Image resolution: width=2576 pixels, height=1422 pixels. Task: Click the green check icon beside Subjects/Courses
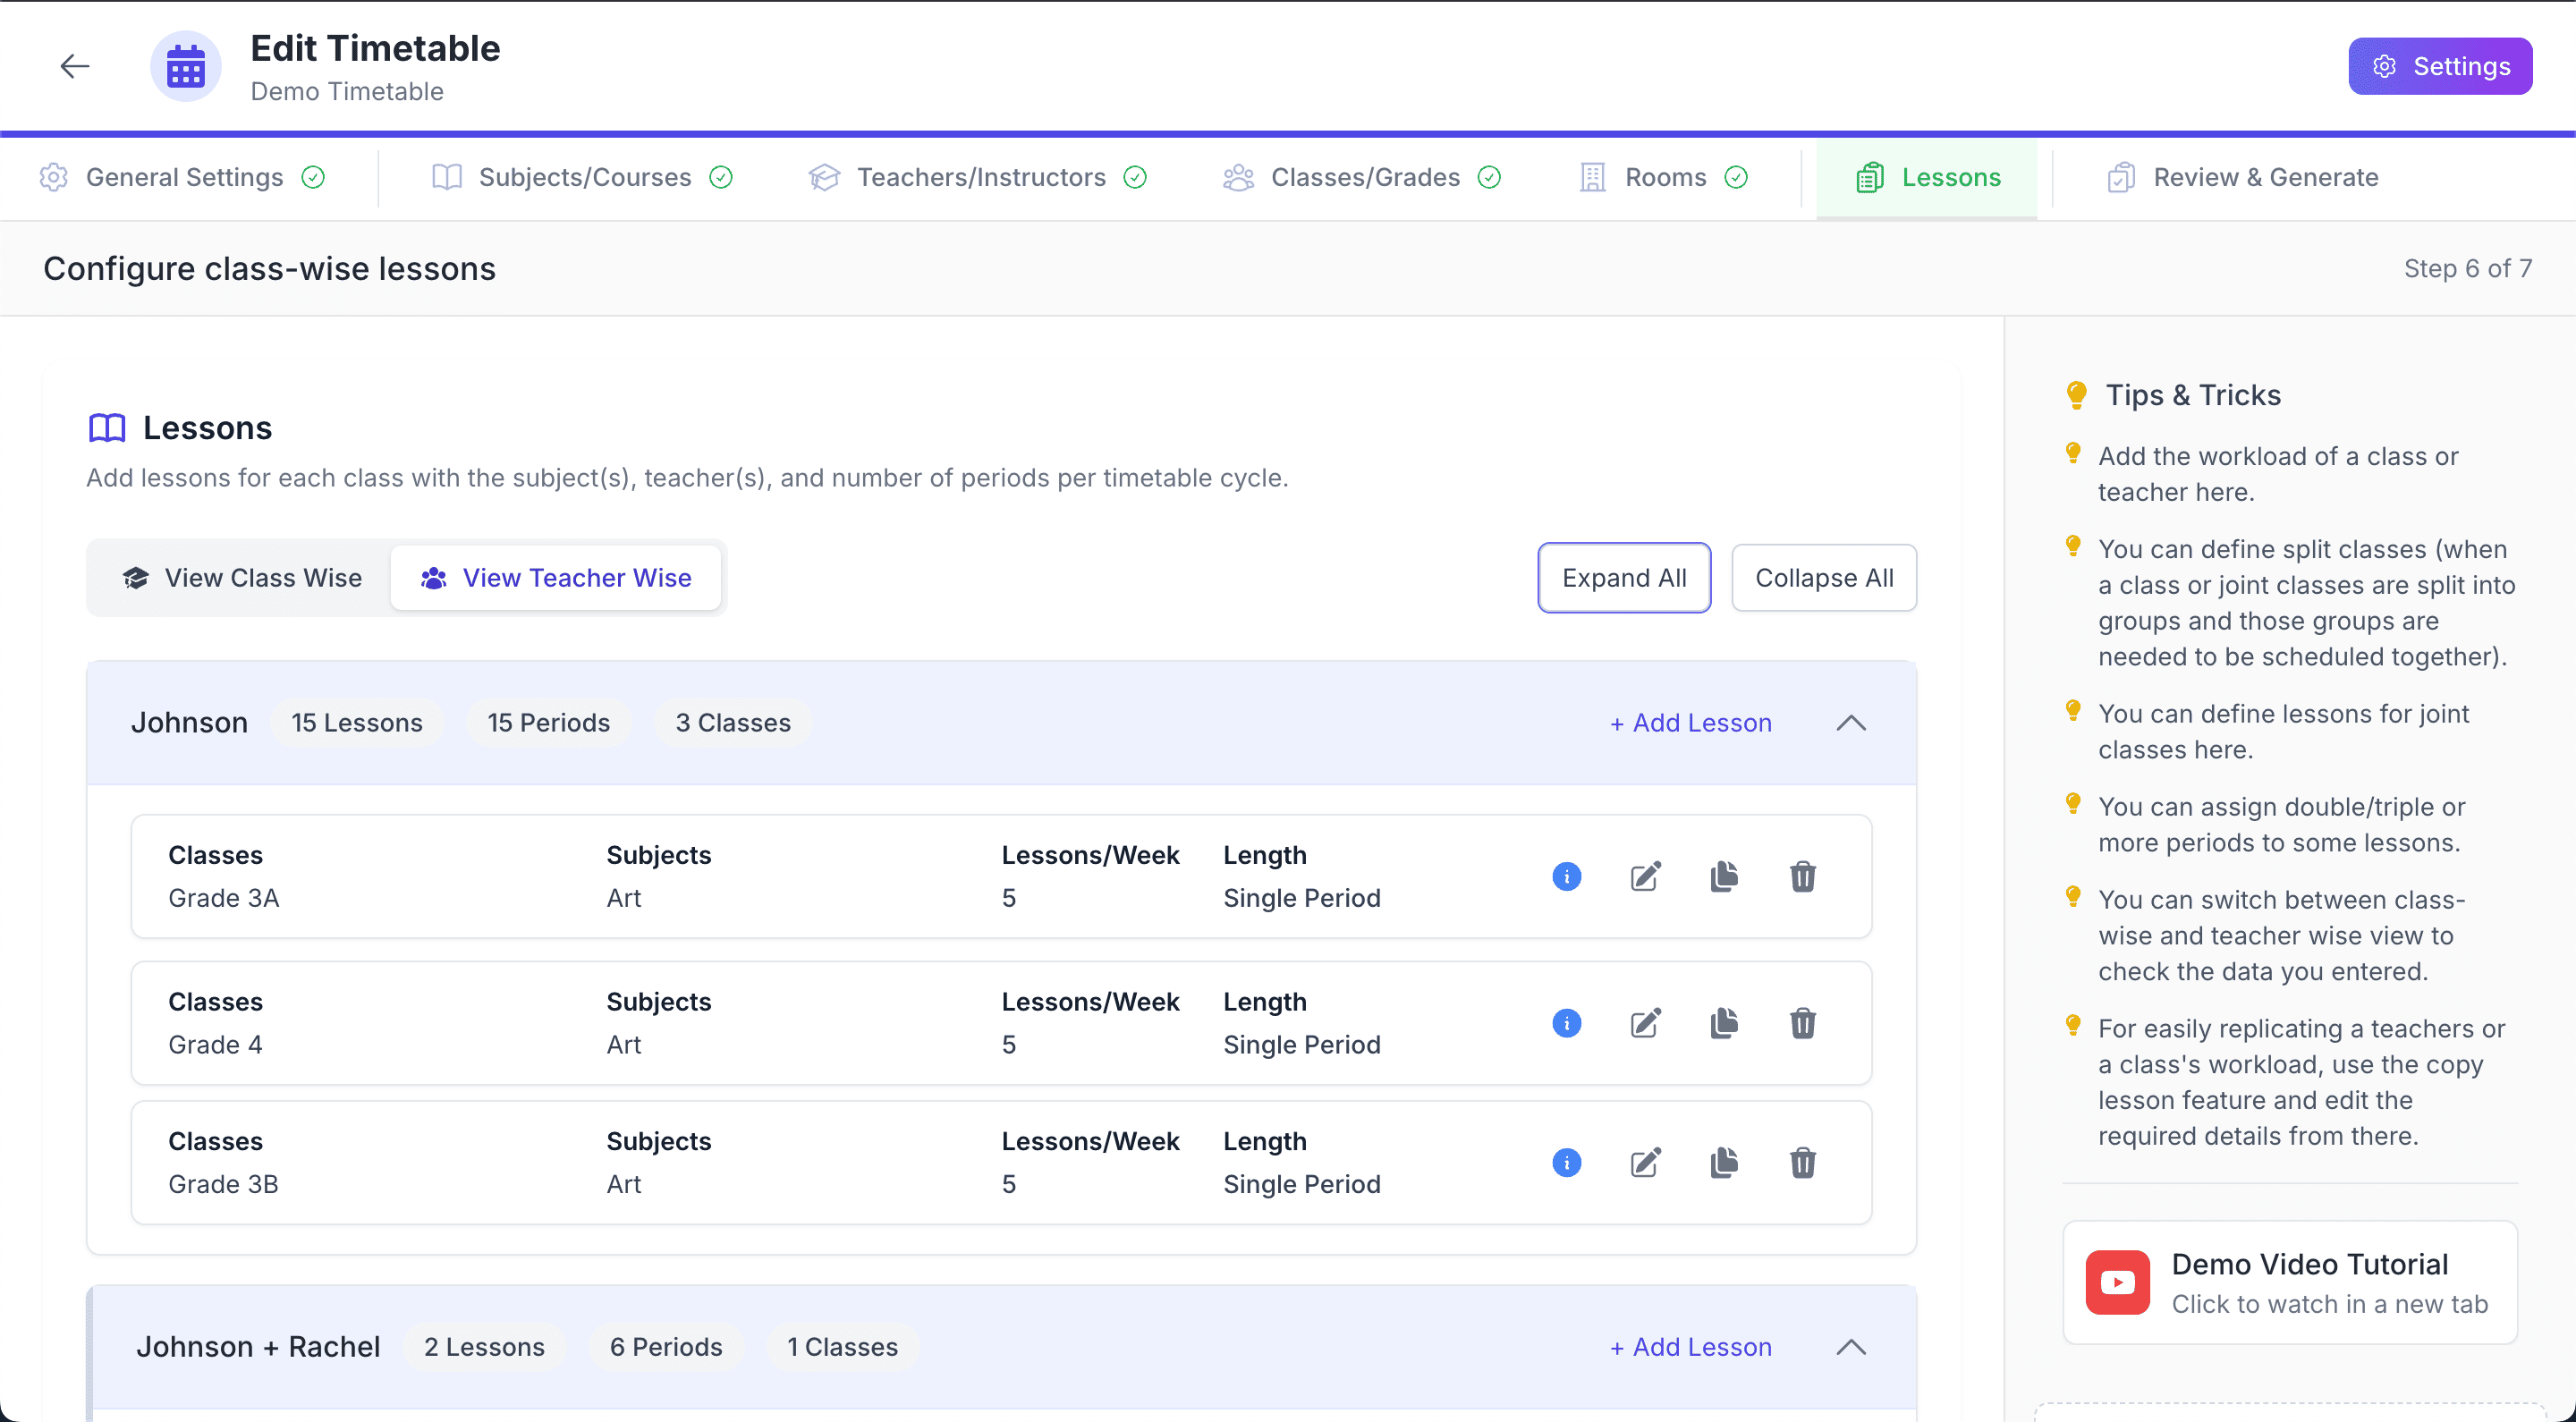[721, 177]
